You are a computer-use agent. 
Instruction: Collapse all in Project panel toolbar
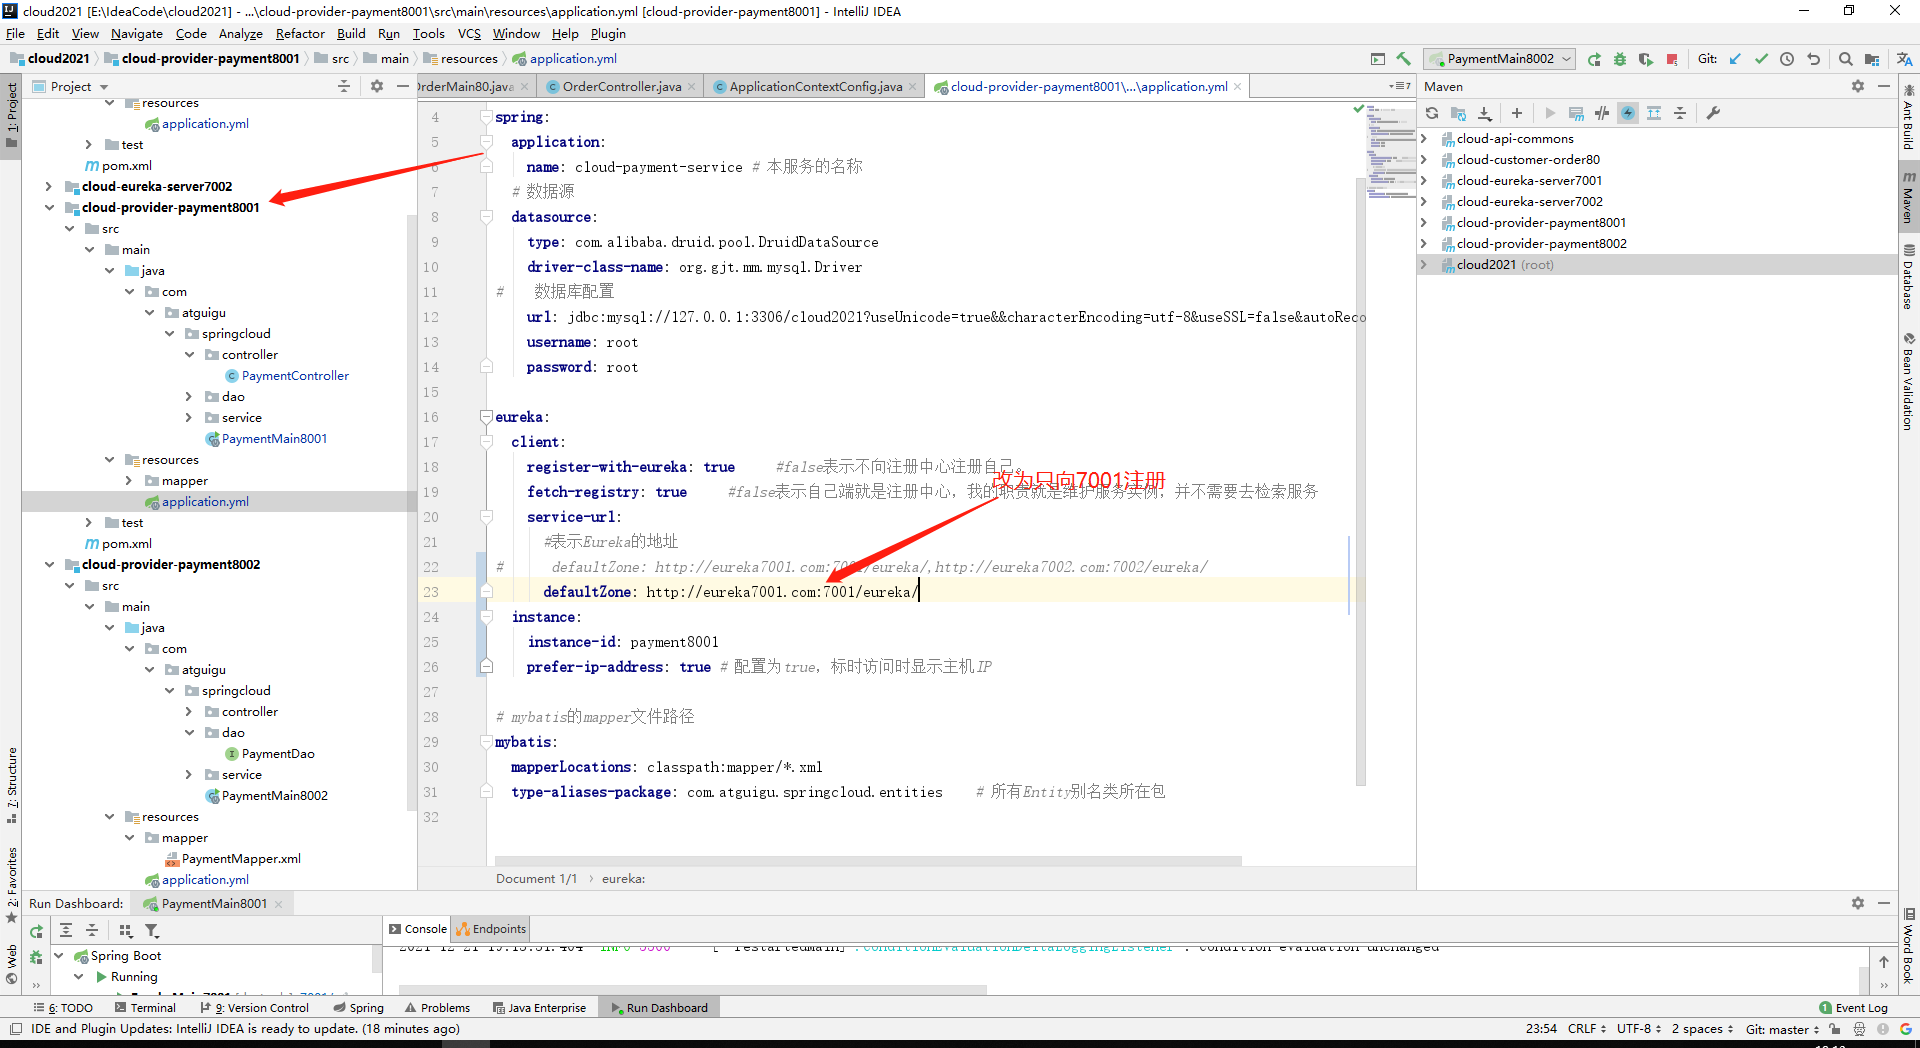[344, 87]
